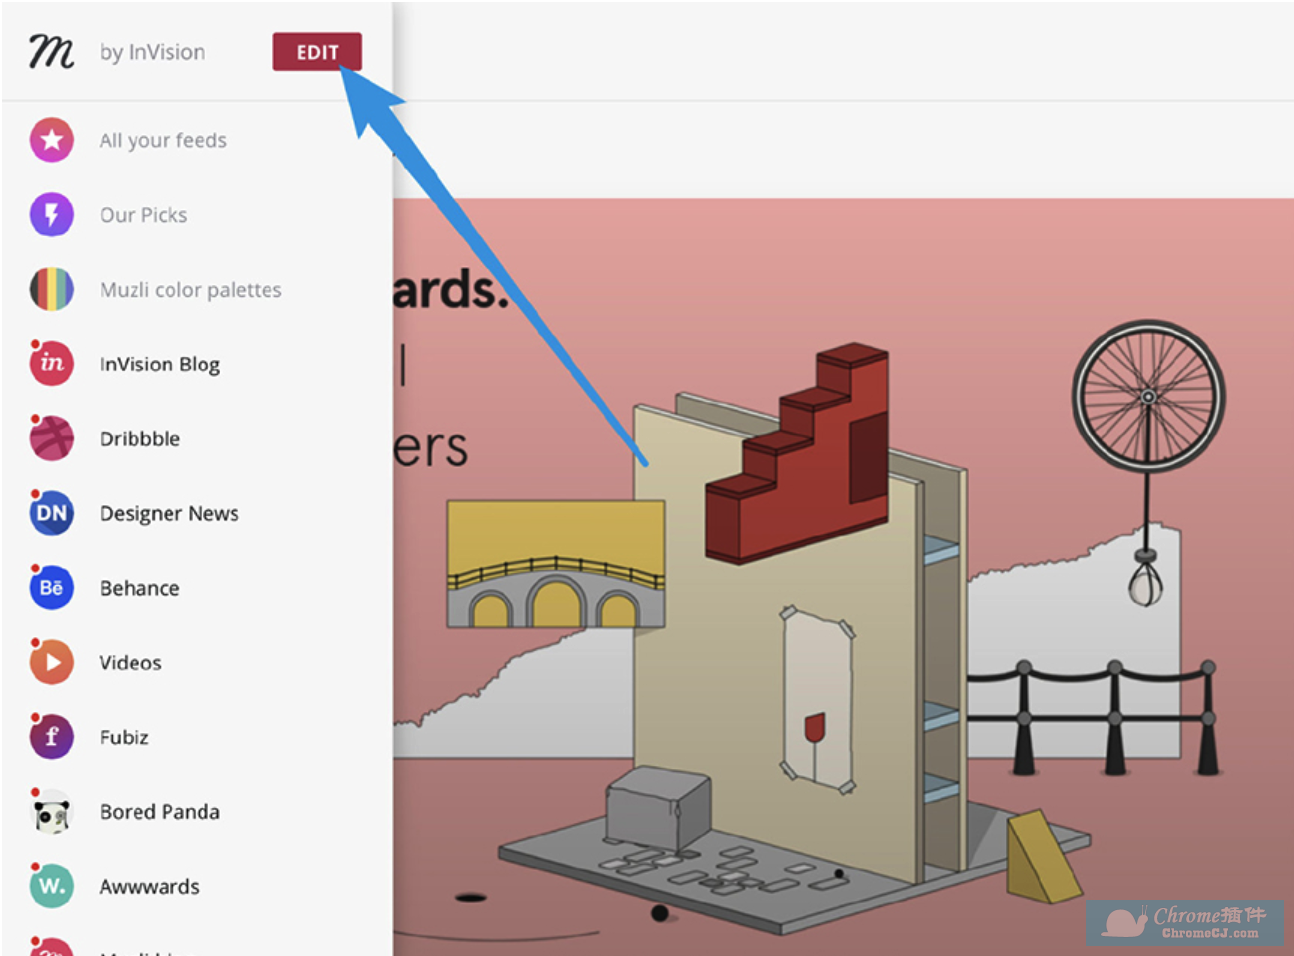The height and width of the screenshot is (956, 1294).
Task: Select Our Picks menu entry
Action: tap(143, 215)
